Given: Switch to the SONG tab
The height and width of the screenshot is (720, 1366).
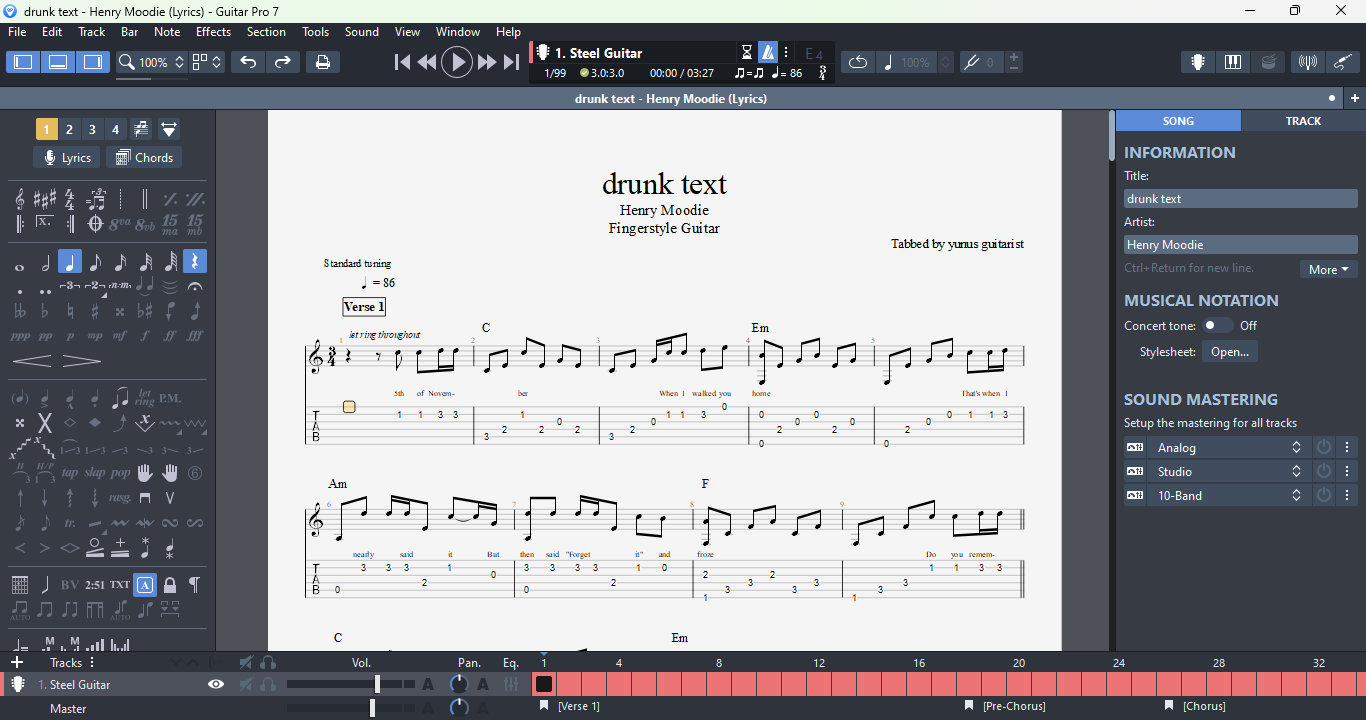Looking at the screenshot, I should [1178, 120].
